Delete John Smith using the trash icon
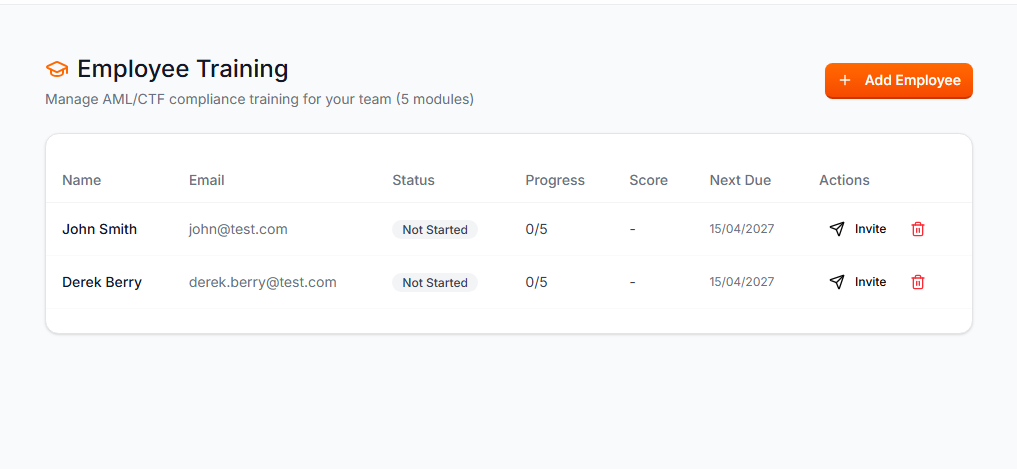 [918, 229]
